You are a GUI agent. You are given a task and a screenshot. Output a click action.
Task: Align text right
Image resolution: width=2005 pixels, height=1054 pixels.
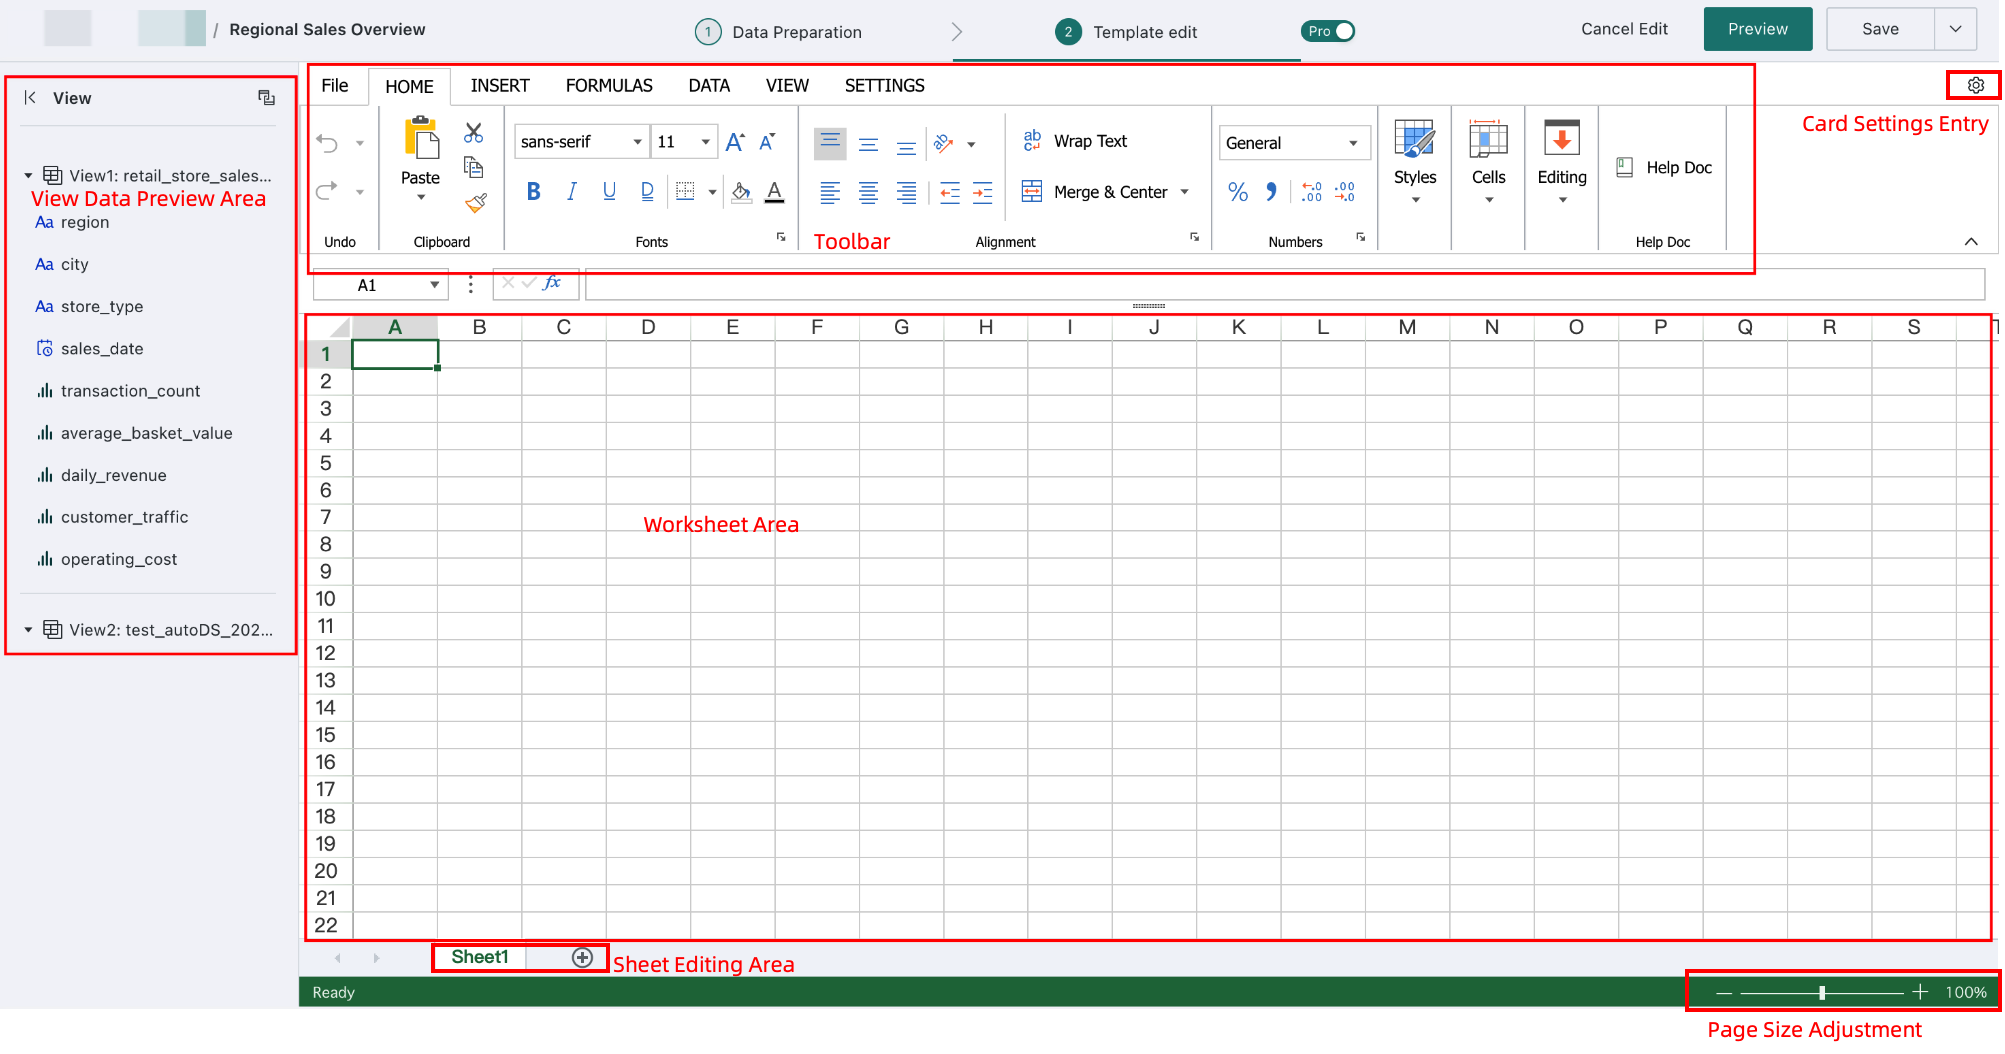(x=906, y=192)
